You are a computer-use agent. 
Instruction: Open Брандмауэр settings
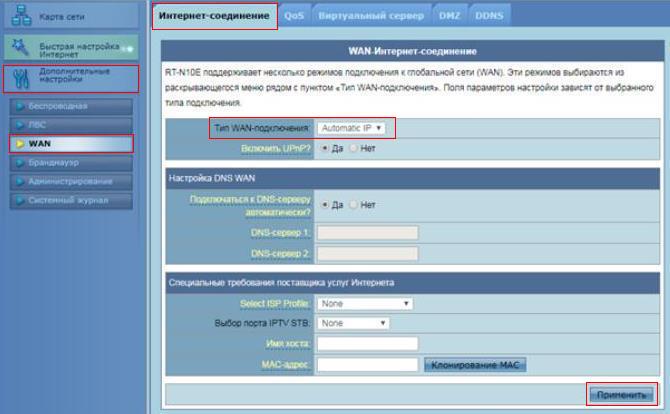click(x=71, y=162)
